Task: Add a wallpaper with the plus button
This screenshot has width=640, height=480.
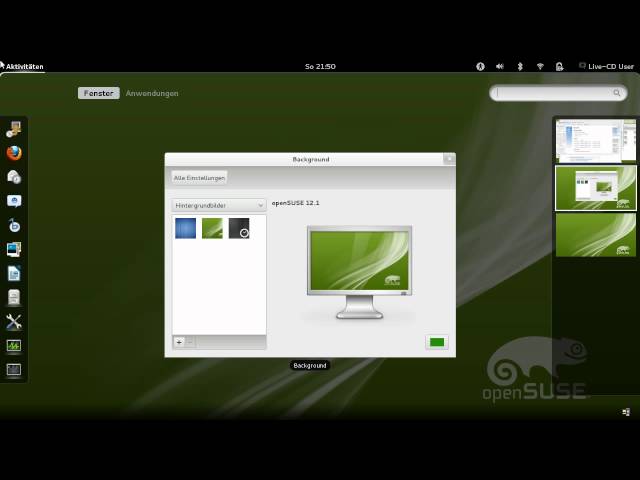Action: 179,342
